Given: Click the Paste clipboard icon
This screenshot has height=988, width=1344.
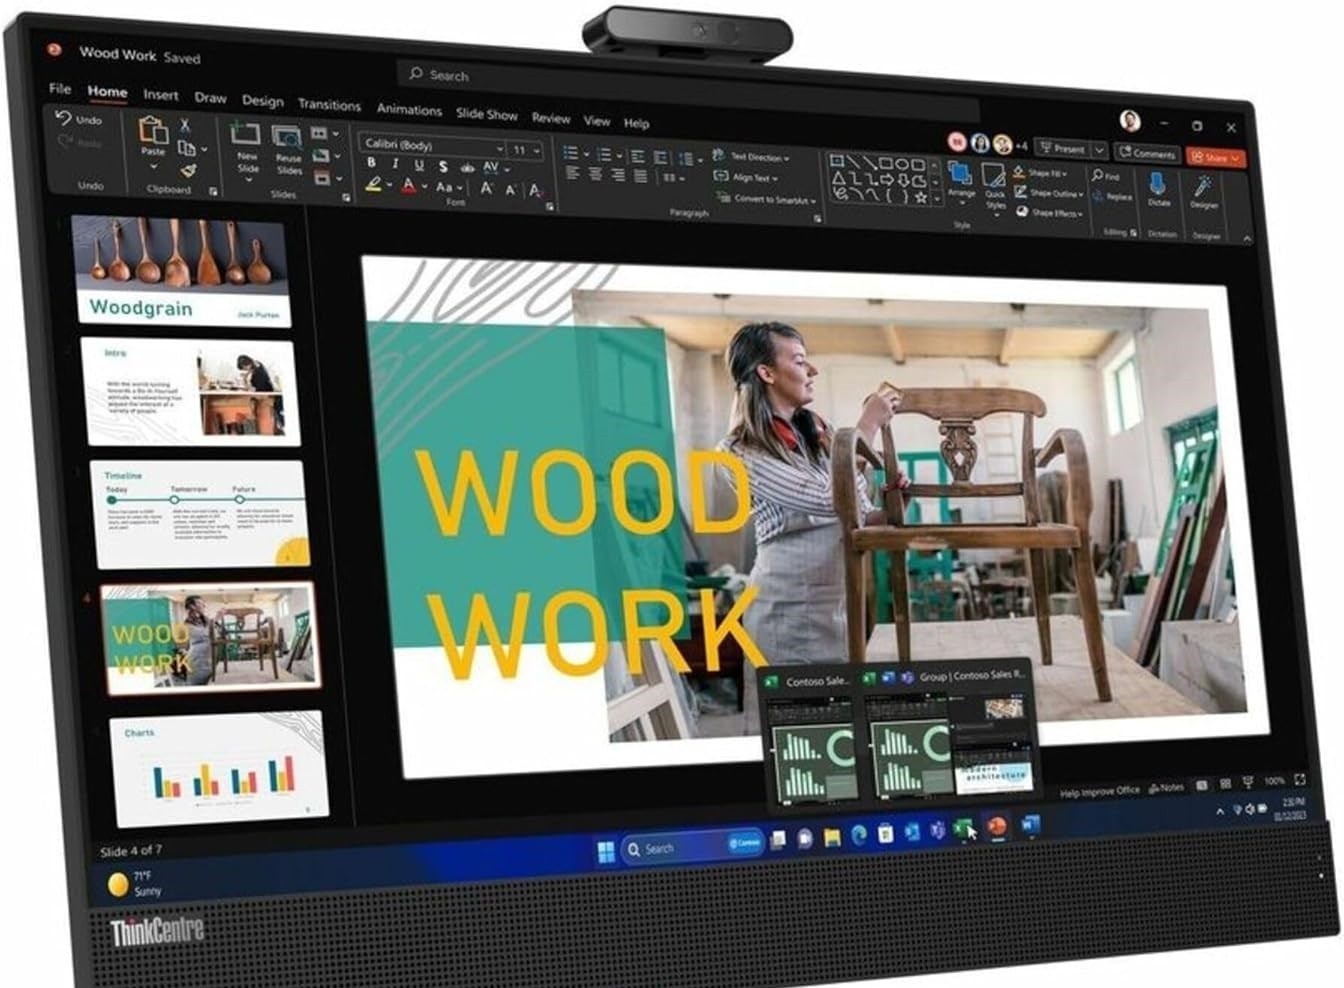Looking at the screenshot, I should [x=152, y=130].
